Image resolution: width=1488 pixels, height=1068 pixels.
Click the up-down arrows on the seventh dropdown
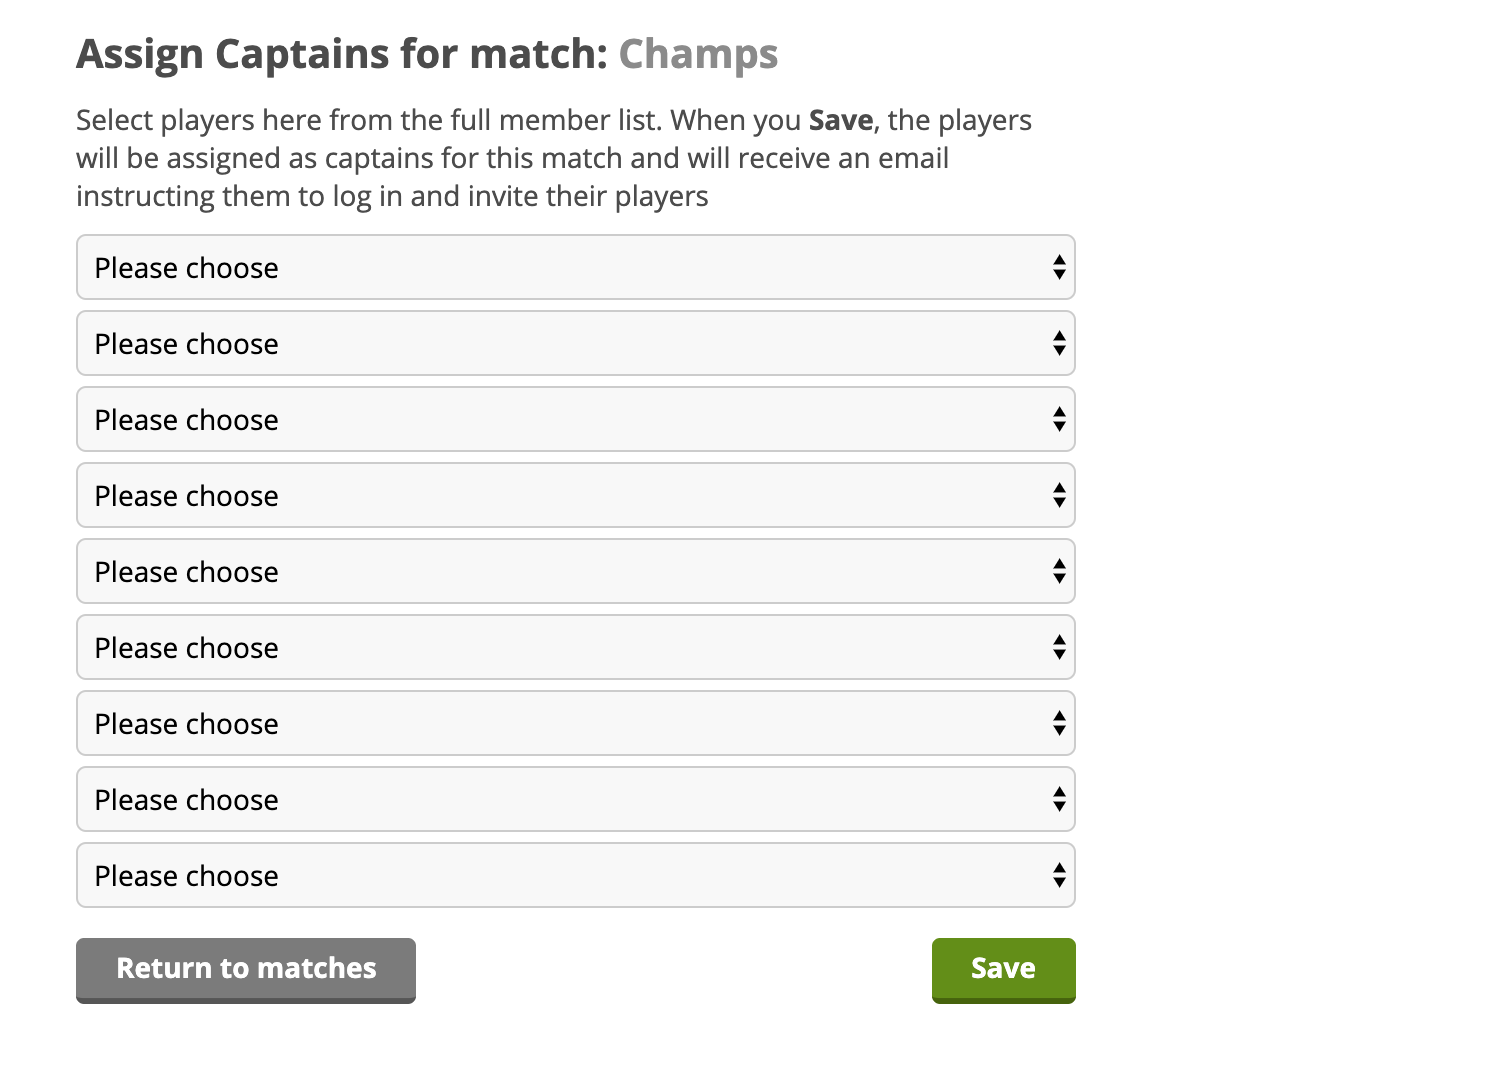(1059, 723)
